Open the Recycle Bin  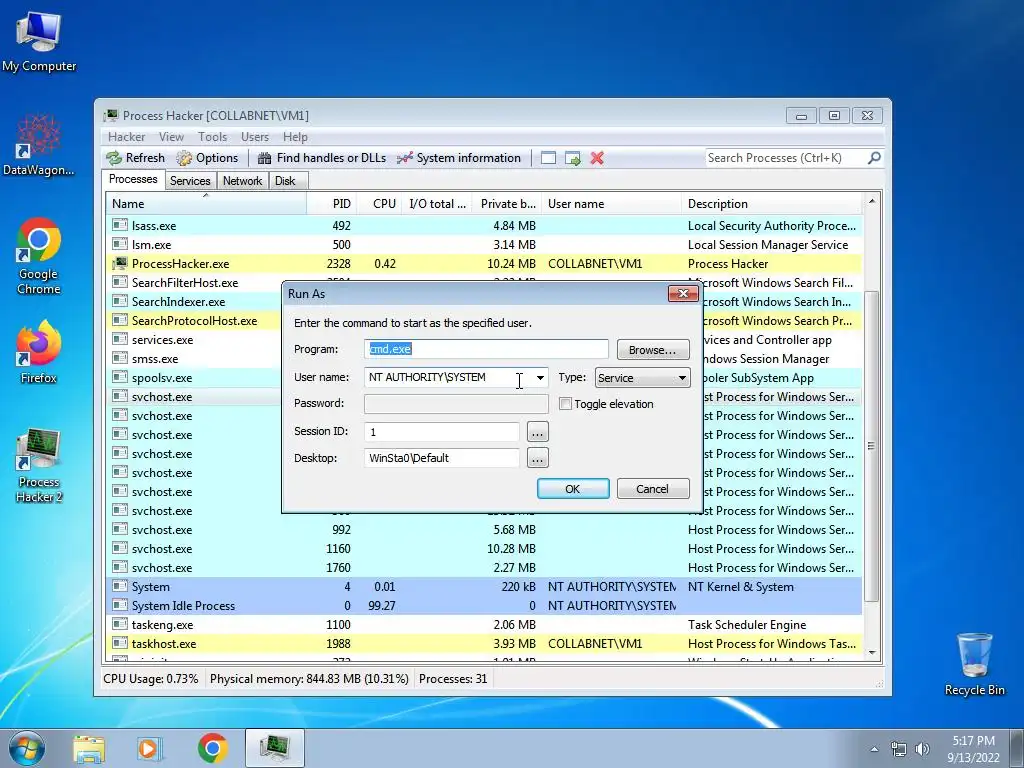tap(974, 664)
